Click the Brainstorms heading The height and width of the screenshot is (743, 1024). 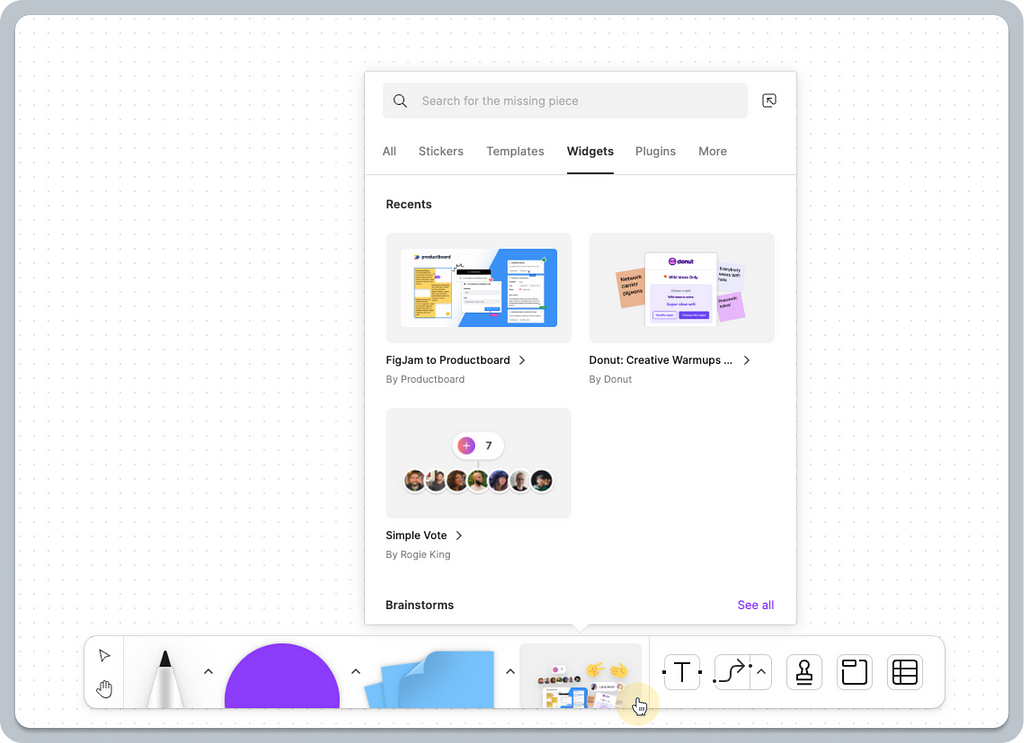tap(419, 605)
